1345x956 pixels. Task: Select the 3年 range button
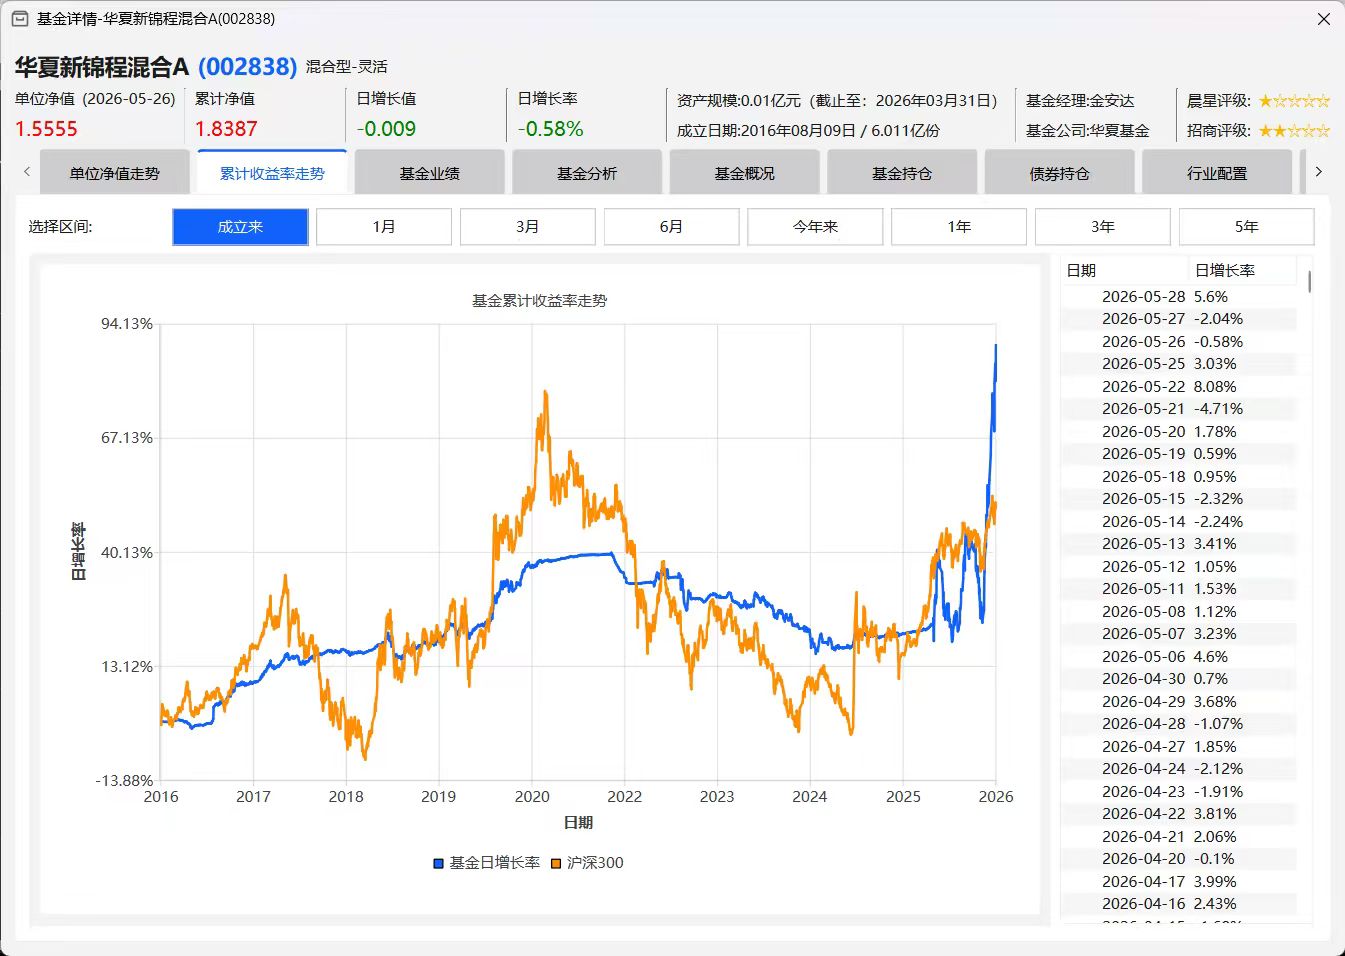(x=1103, y=227)
